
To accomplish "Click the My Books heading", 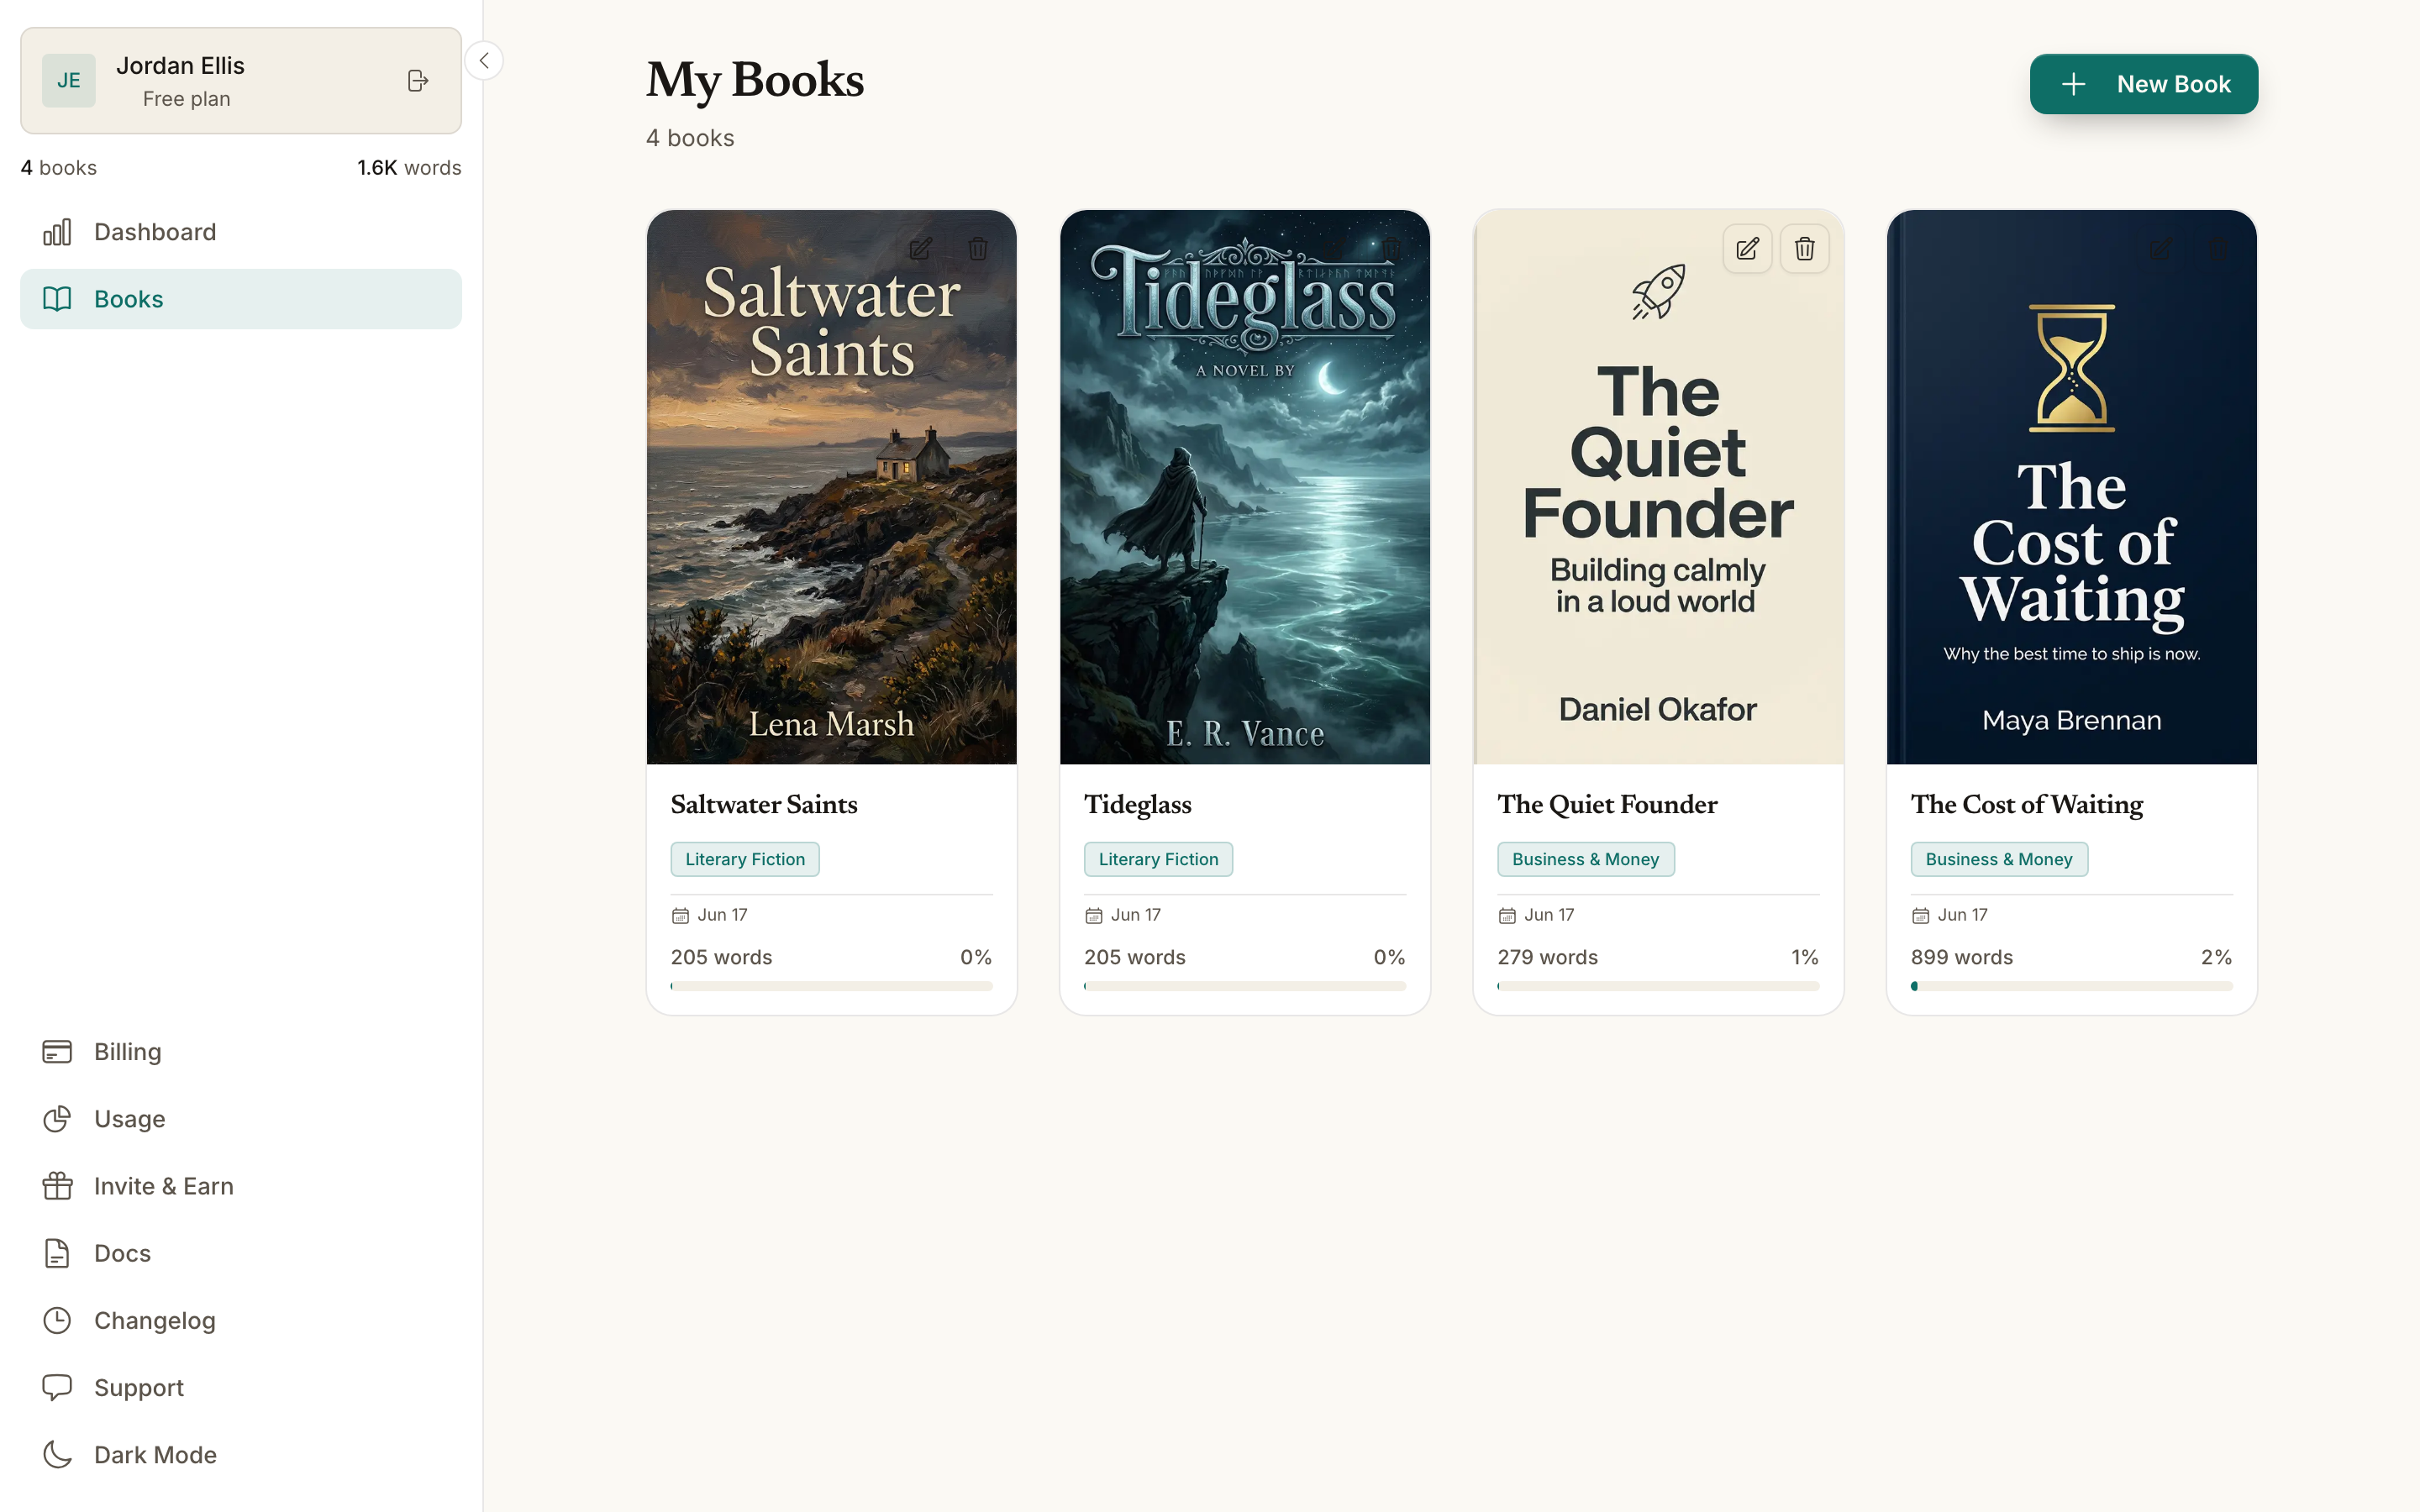I will (755, 81).
